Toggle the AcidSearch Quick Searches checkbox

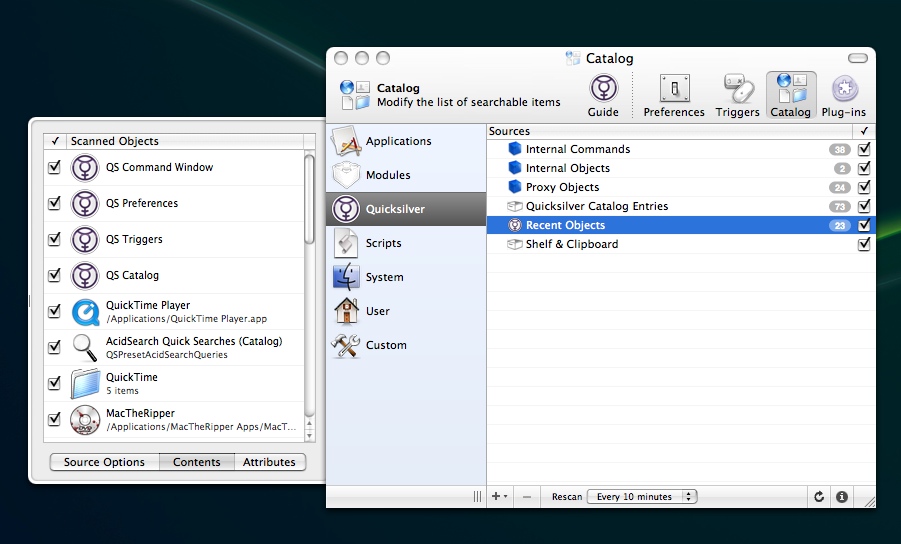pyautogui.click(x=55, y=347)
